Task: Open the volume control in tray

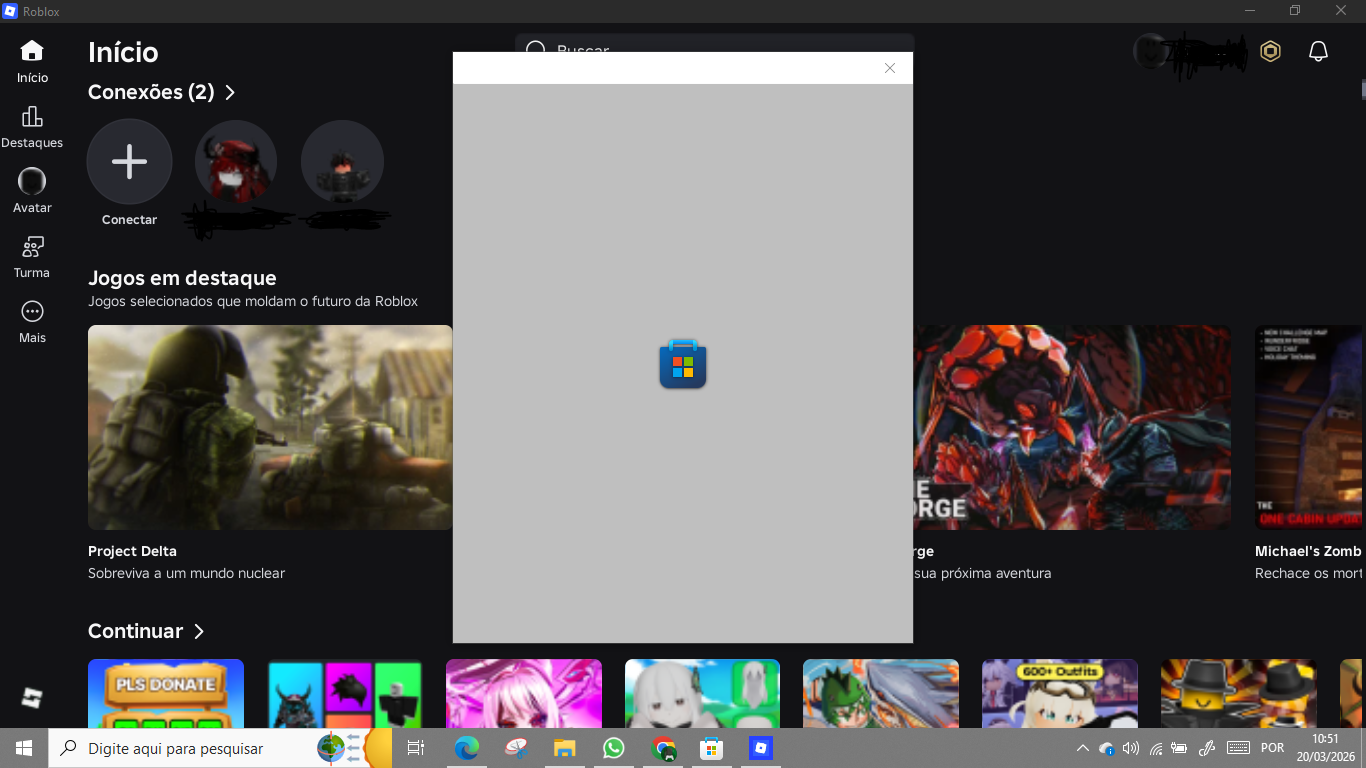Action: point(1131,748)
